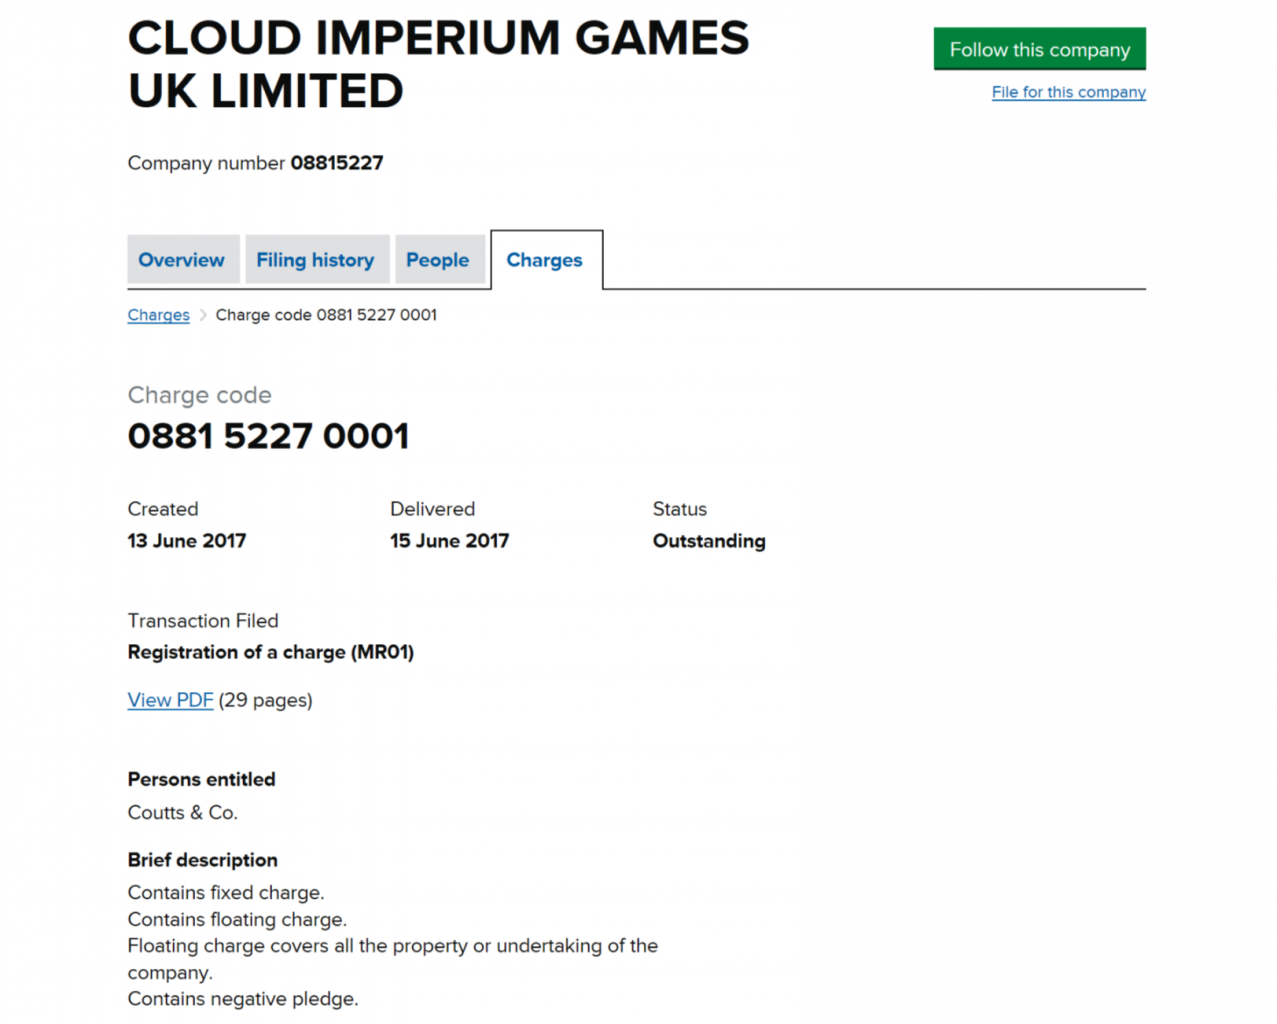Click the breadcrumb text Charge code 0881 5227 0001
1277x1024 pixels.
tap(326, 315)
